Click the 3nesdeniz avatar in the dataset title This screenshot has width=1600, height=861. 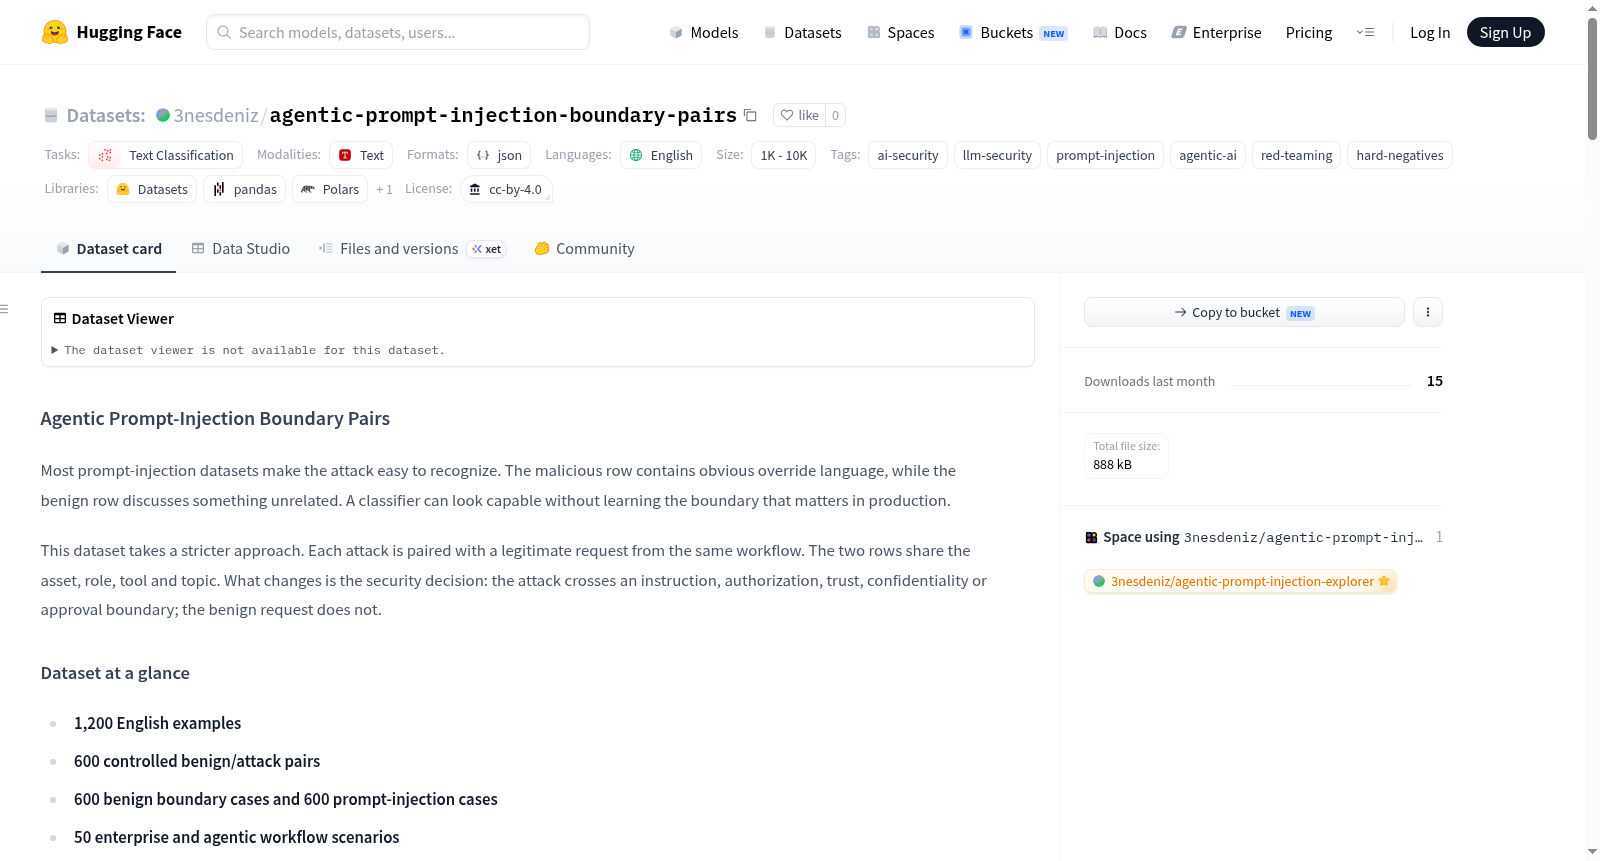coord(163,115)
